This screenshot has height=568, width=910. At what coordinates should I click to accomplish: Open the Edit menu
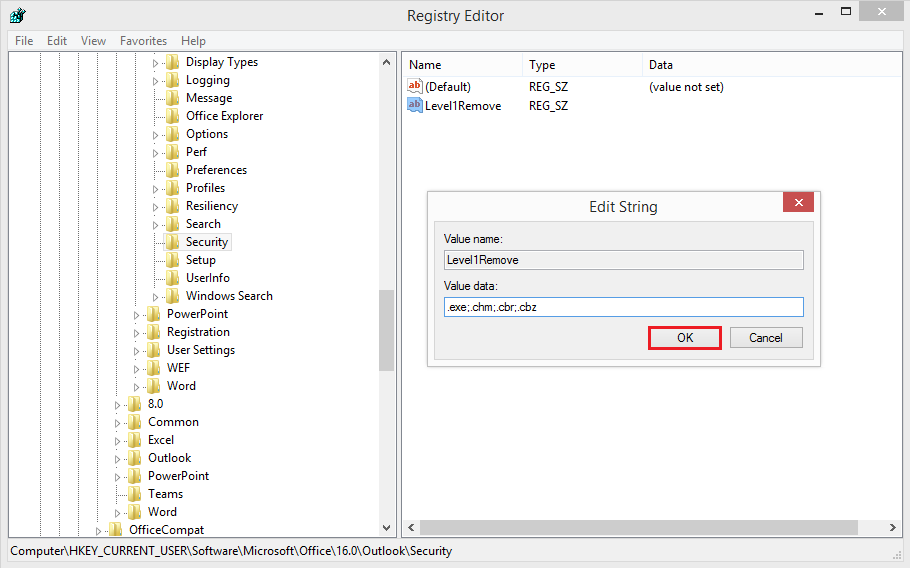pos(57,41)
